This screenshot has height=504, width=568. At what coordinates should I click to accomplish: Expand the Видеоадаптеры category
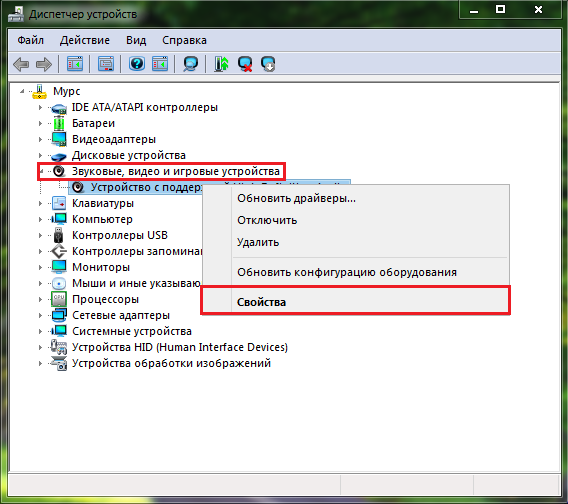click(40, 139)
